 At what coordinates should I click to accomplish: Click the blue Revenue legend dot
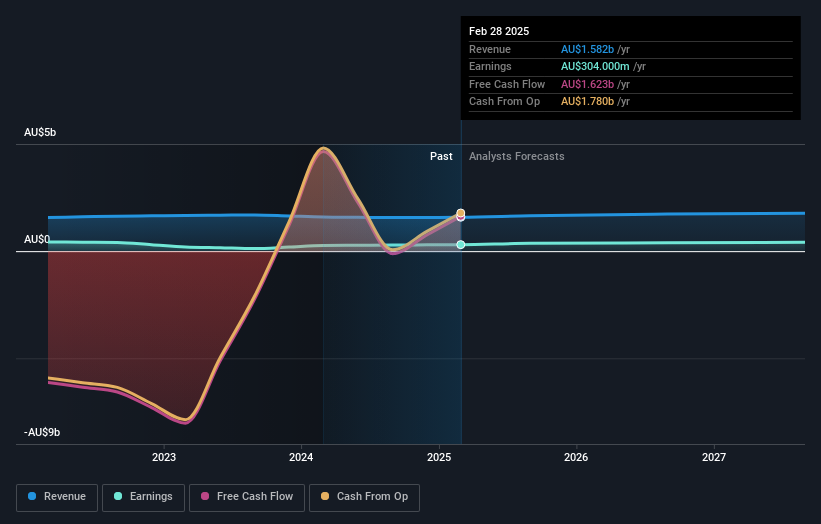(x=32, y=496)
